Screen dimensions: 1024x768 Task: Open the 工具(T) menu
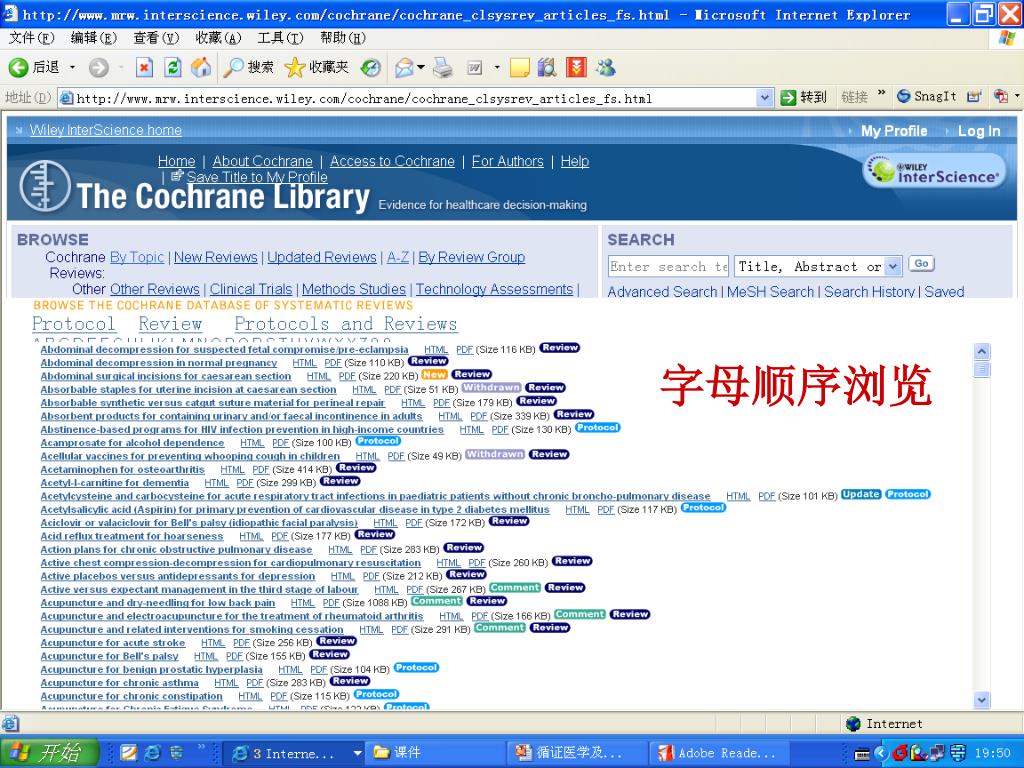pos(280,38)
